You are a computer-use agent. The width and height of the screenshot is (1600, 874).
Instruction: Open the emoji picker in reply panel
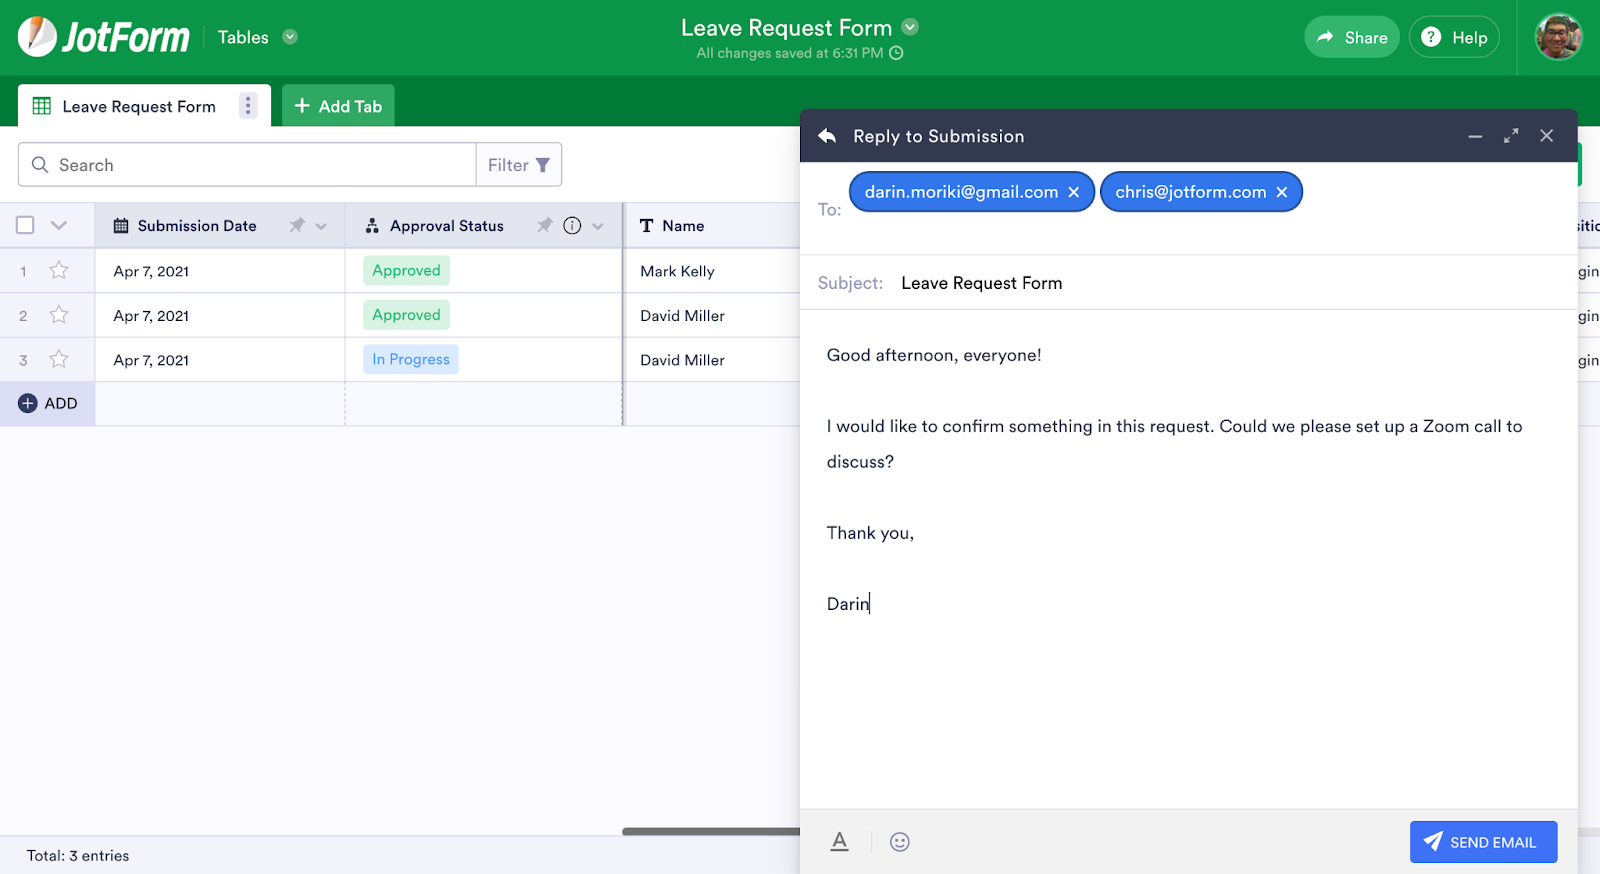click(900, 842)
